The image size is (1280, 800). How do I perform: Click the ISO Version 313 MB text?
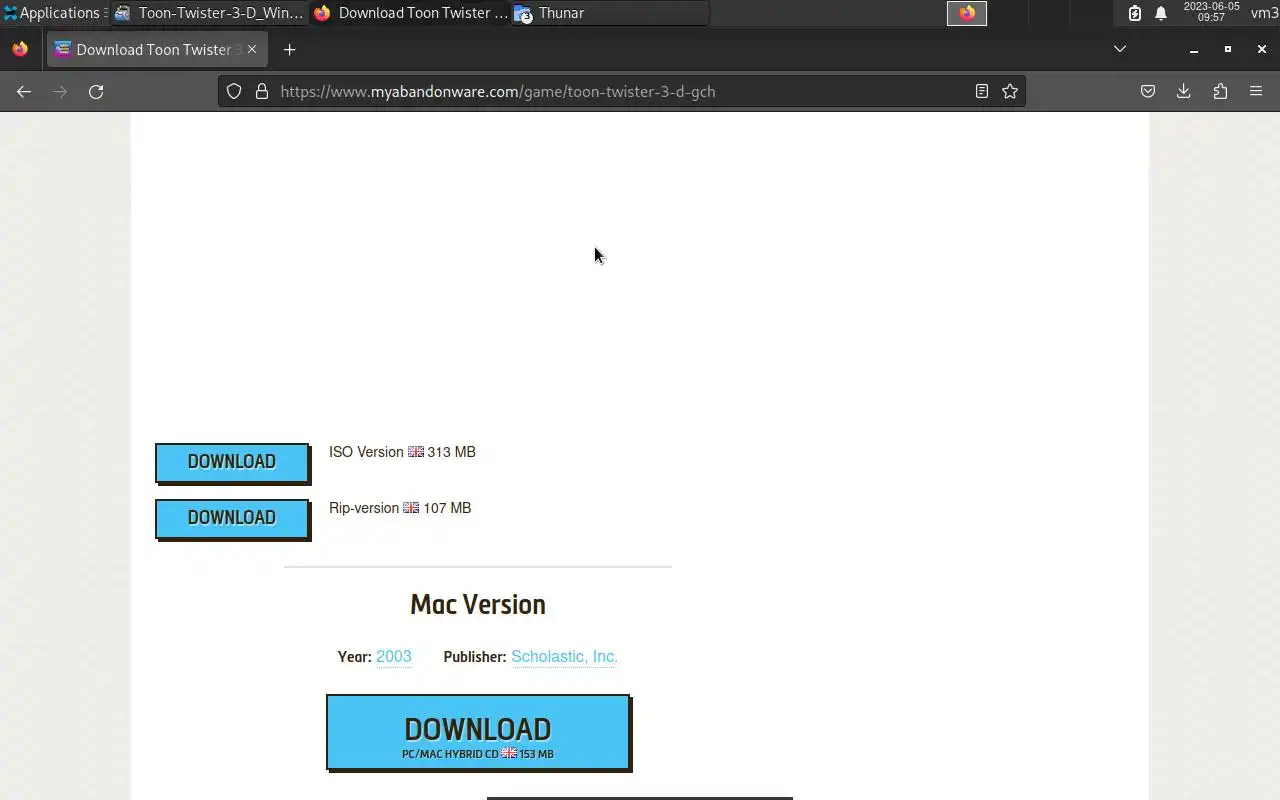tap(402, 452)
